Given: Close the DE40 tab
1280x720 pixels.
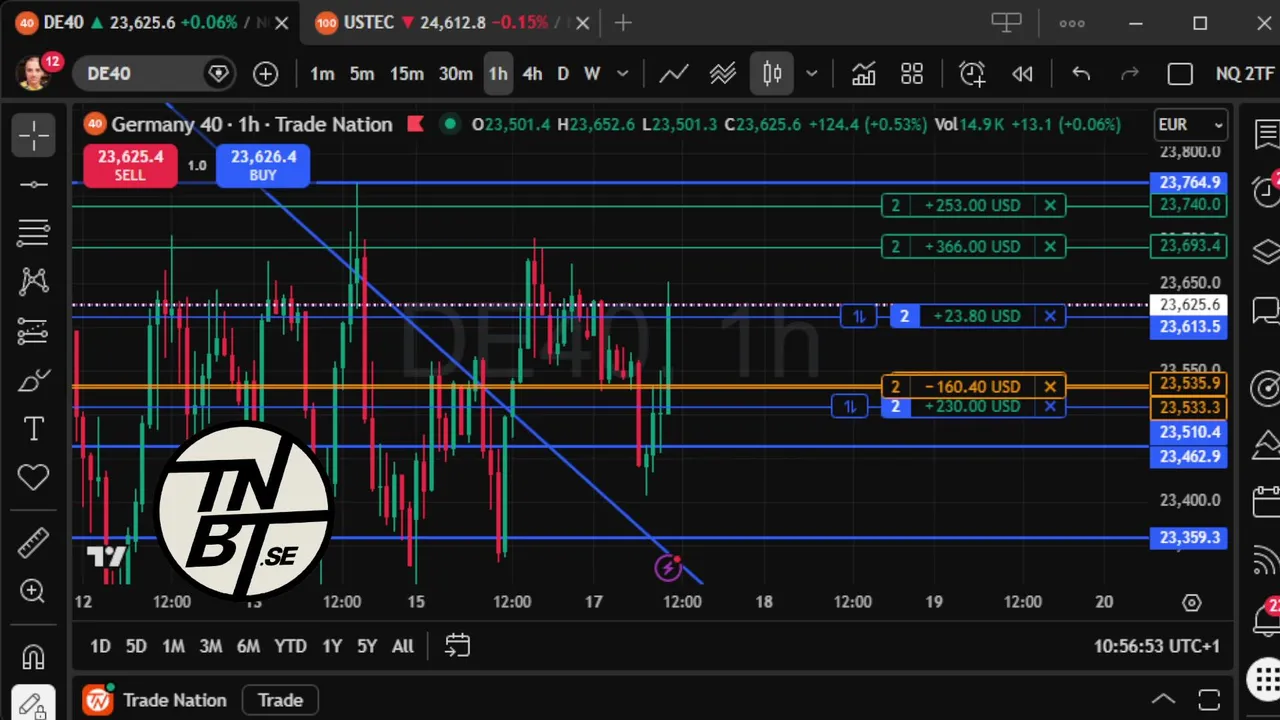Looking at the screenshot, I should pyautogui.click(x=281, y=22).
